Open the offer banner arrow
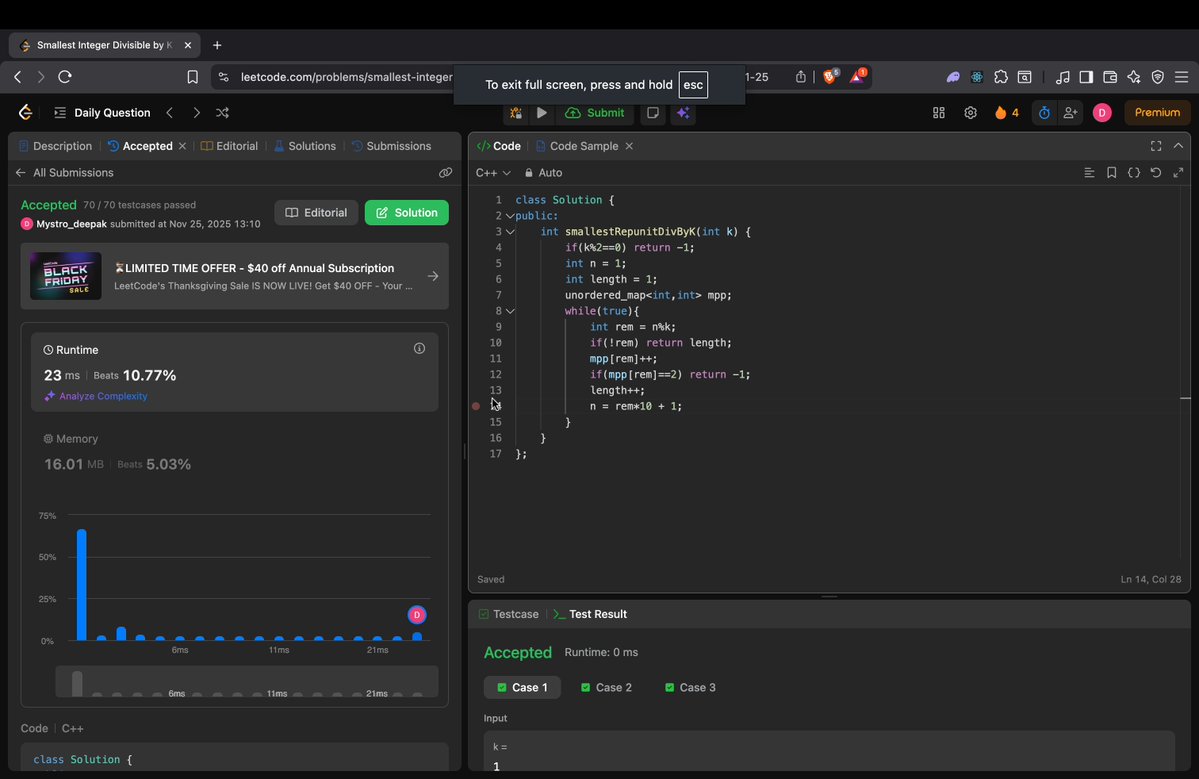 (x=433, y=276)
